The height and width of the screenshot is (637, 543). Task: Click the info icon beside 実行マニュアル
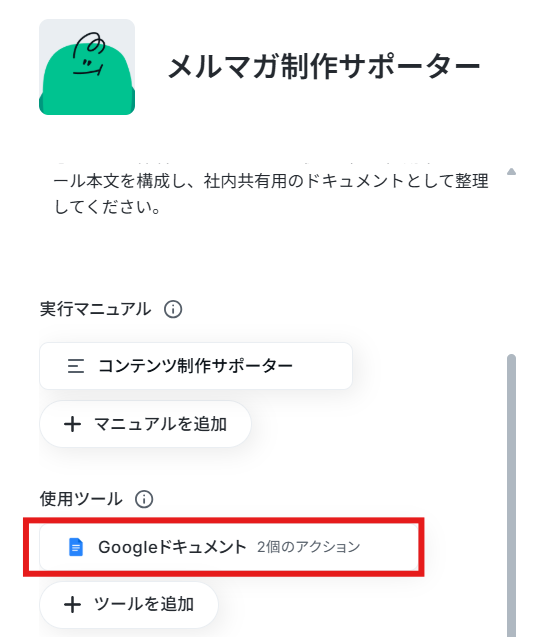click(173, 309)
